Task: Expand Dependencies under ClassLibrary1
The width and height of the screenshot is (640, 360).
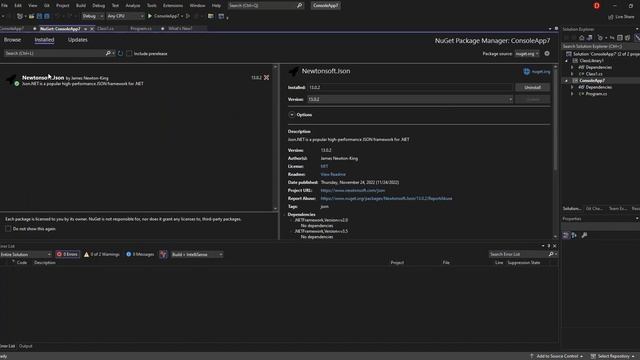Action: click(x=572, y=67)
